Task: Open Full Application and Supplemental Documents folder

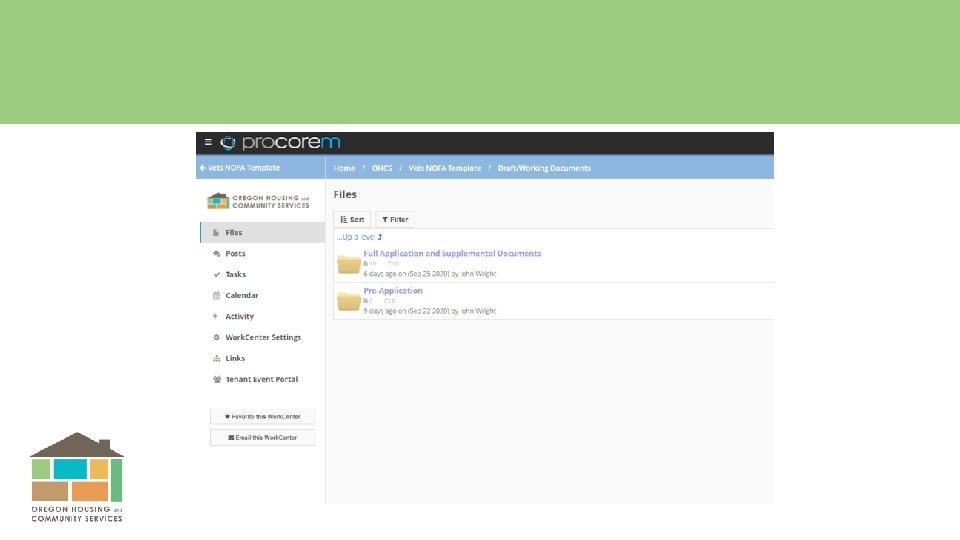Action: coord(452,253)
